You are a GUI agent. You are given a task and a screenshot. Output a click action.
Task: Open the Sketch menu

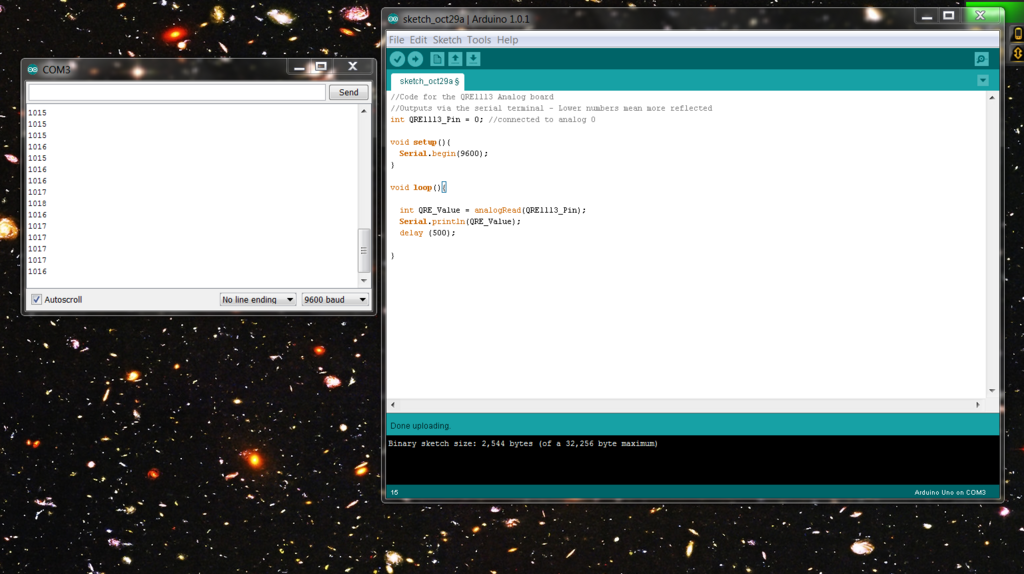point(447,40)
